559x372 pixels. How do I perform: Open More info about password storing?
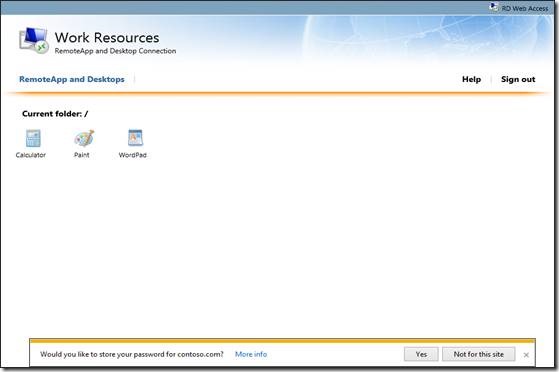pos(251,354)
